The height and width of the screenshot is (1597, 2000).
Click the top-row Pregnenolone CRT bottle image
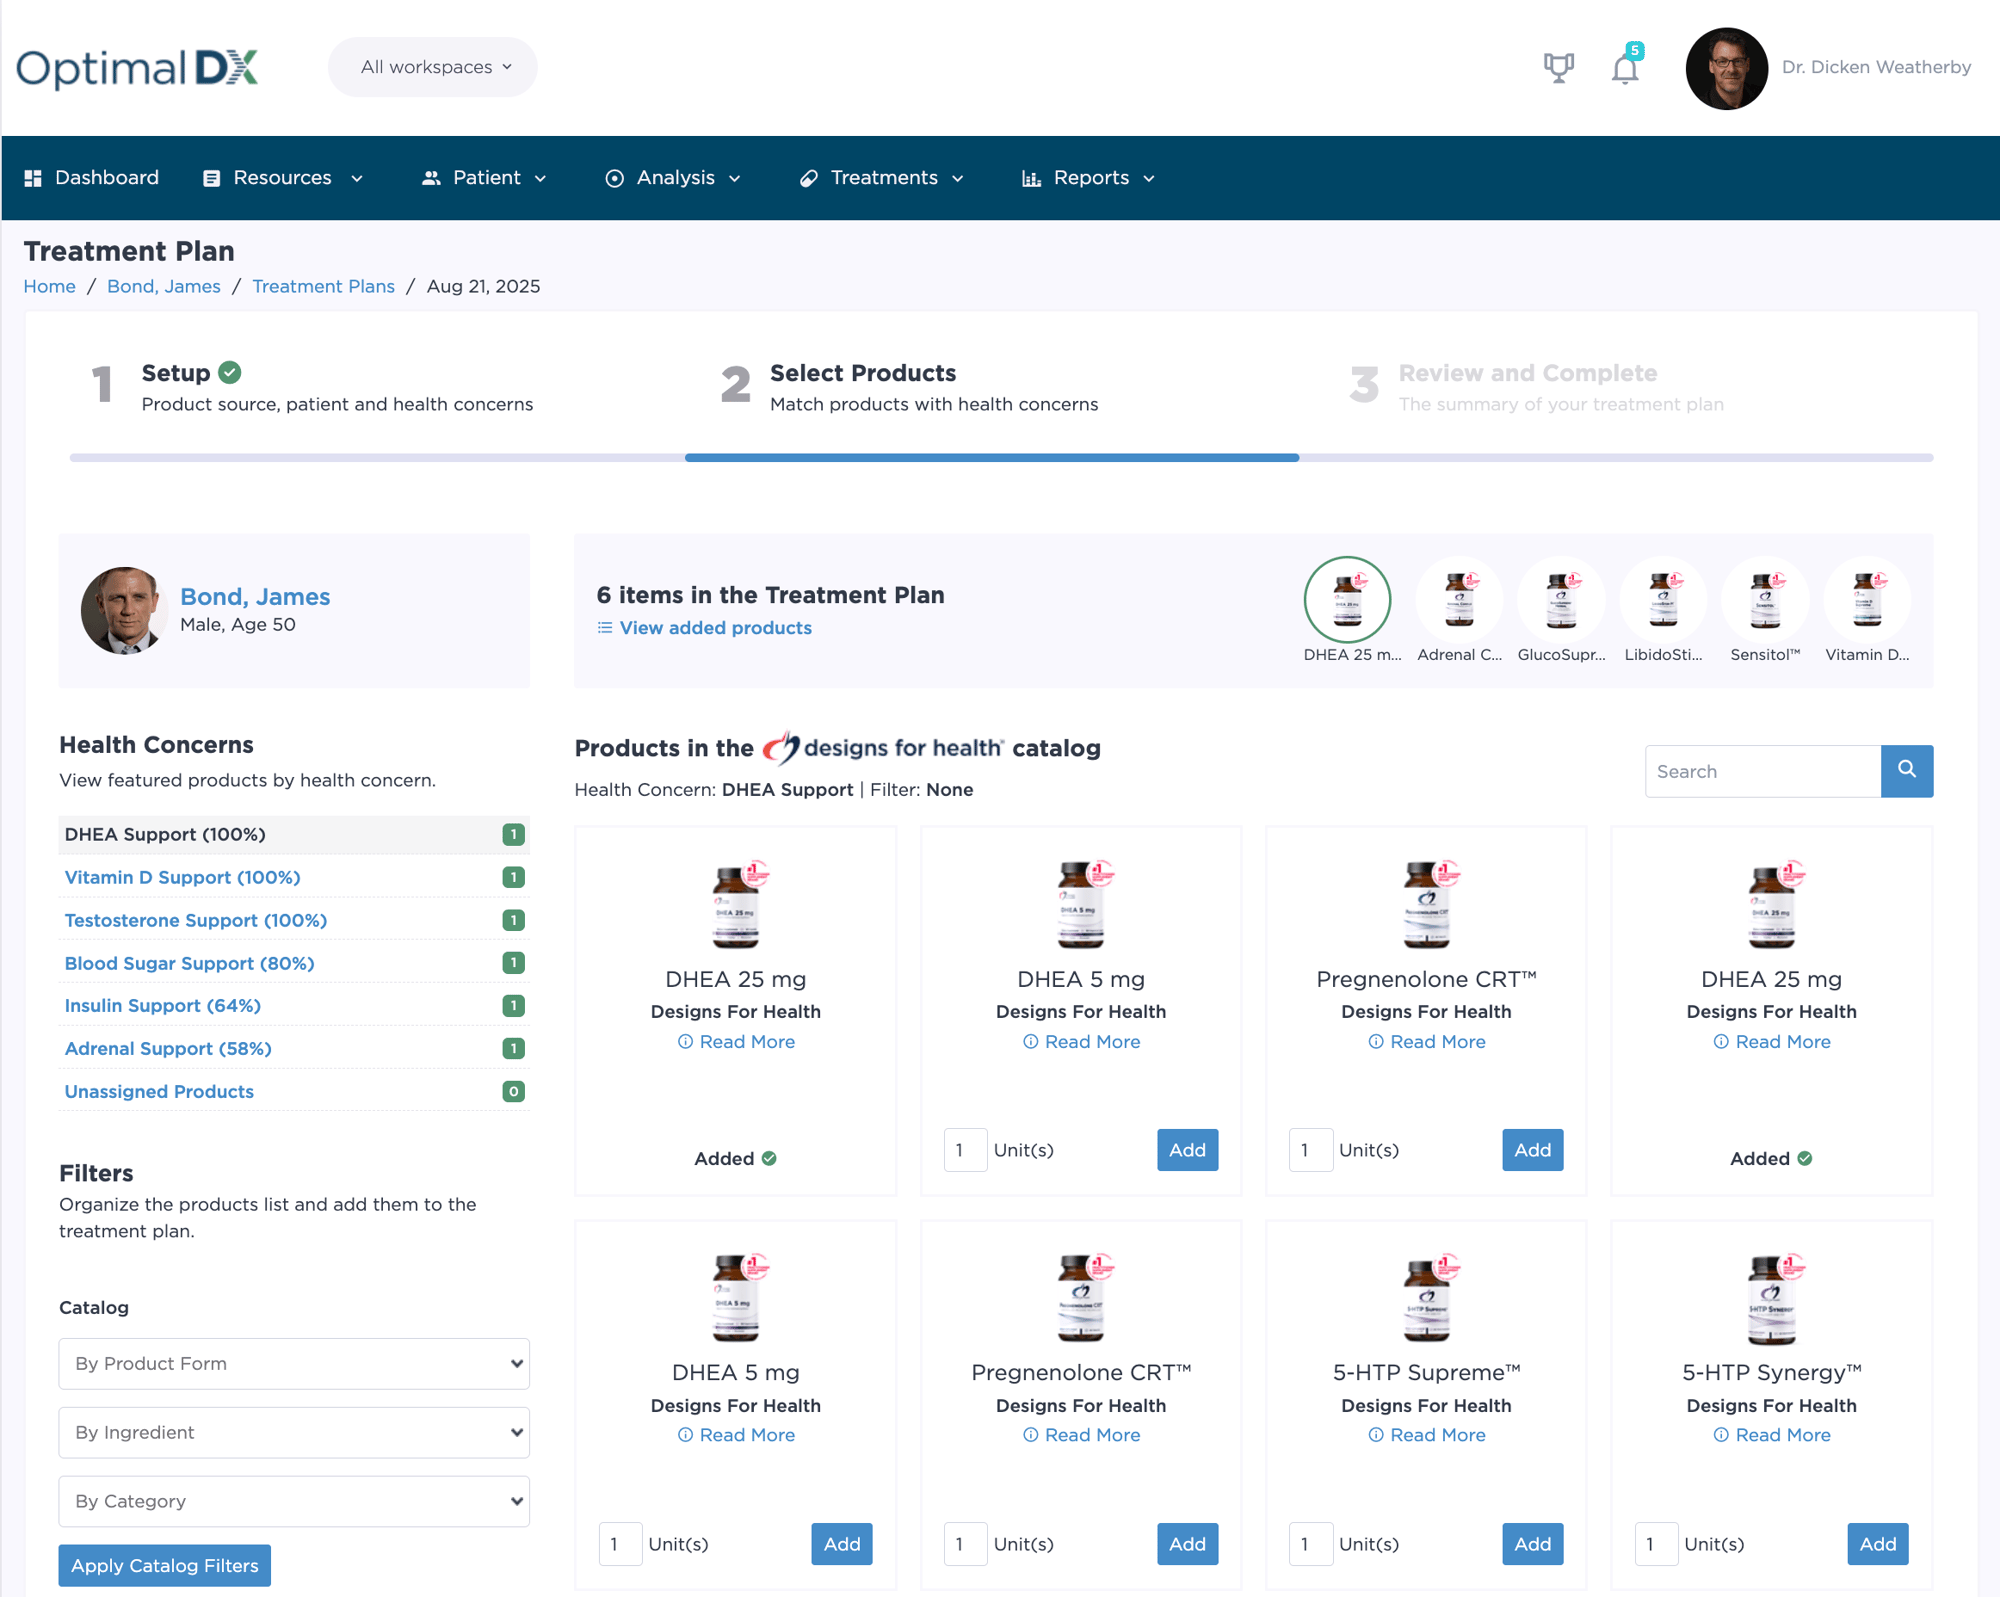tap(1427, 903)
